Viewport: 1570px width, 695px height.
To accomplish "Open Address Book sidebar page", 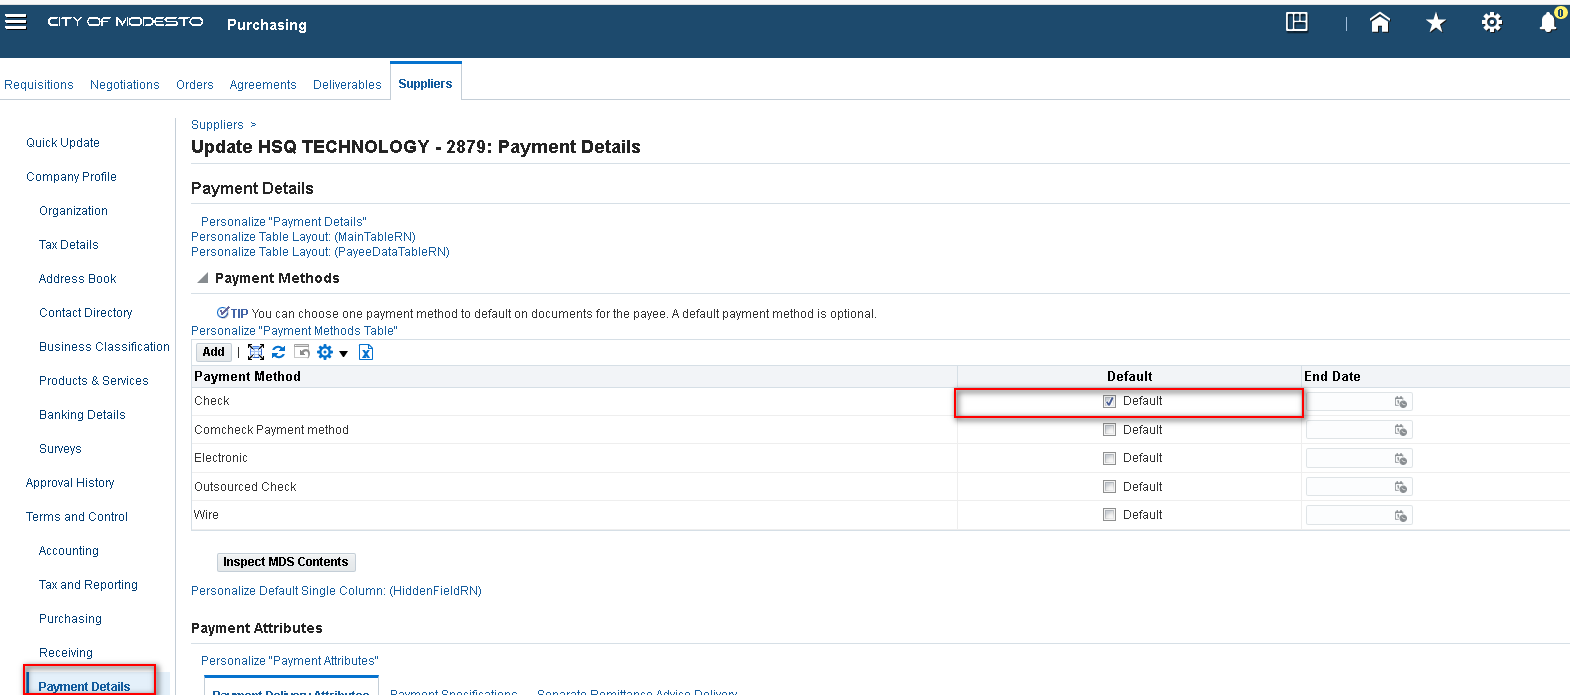I will coord(77,279).
